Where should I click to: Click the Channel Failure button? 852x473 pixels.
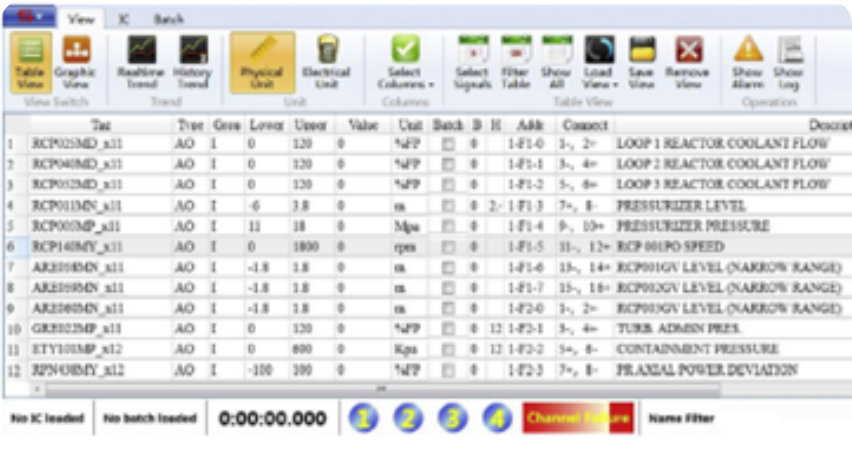pos(579,418)
